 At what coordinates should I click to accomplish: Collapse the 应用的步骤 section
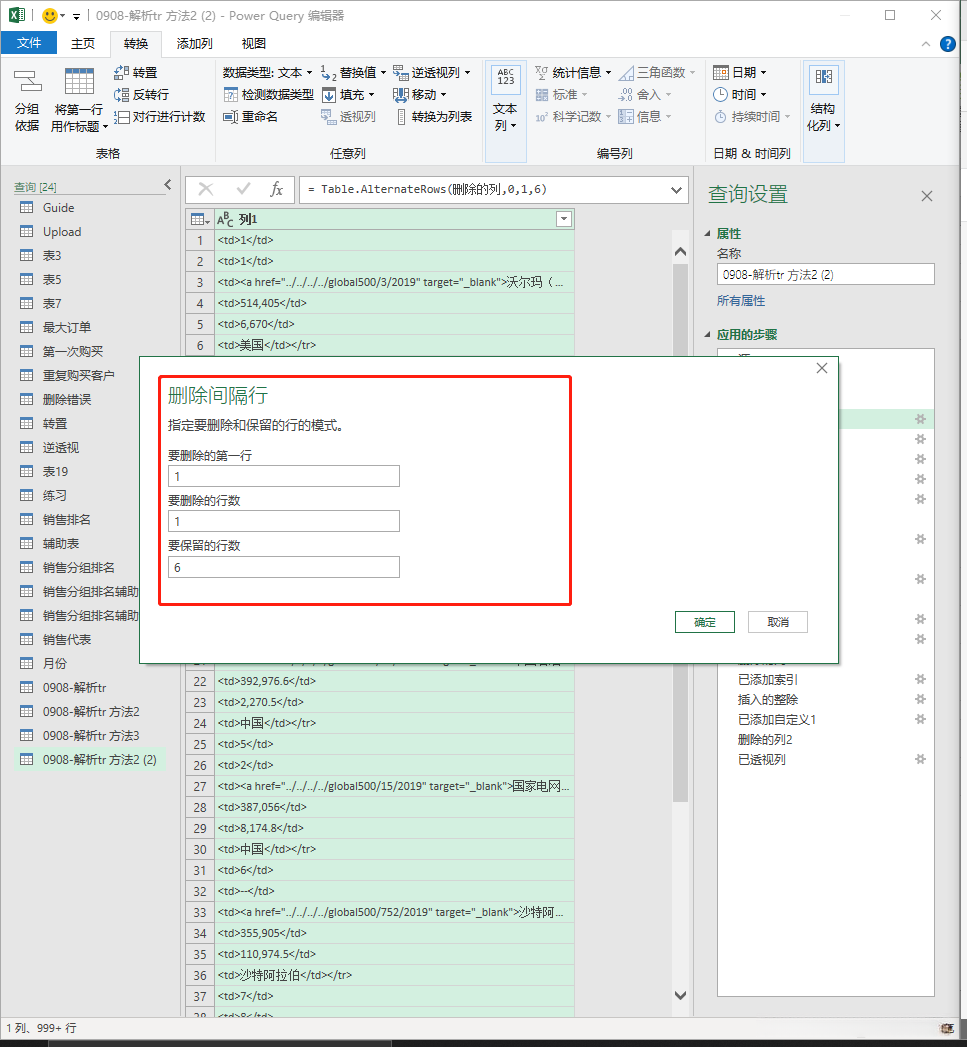point(708,335)
